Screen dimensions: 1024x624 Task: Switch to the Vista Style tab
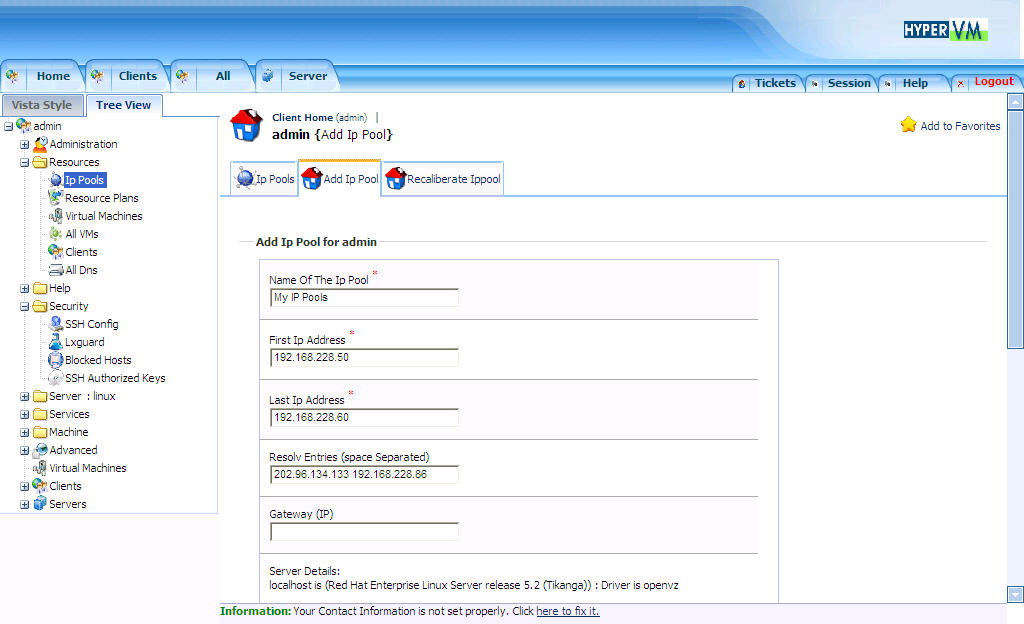pos(42,105)
